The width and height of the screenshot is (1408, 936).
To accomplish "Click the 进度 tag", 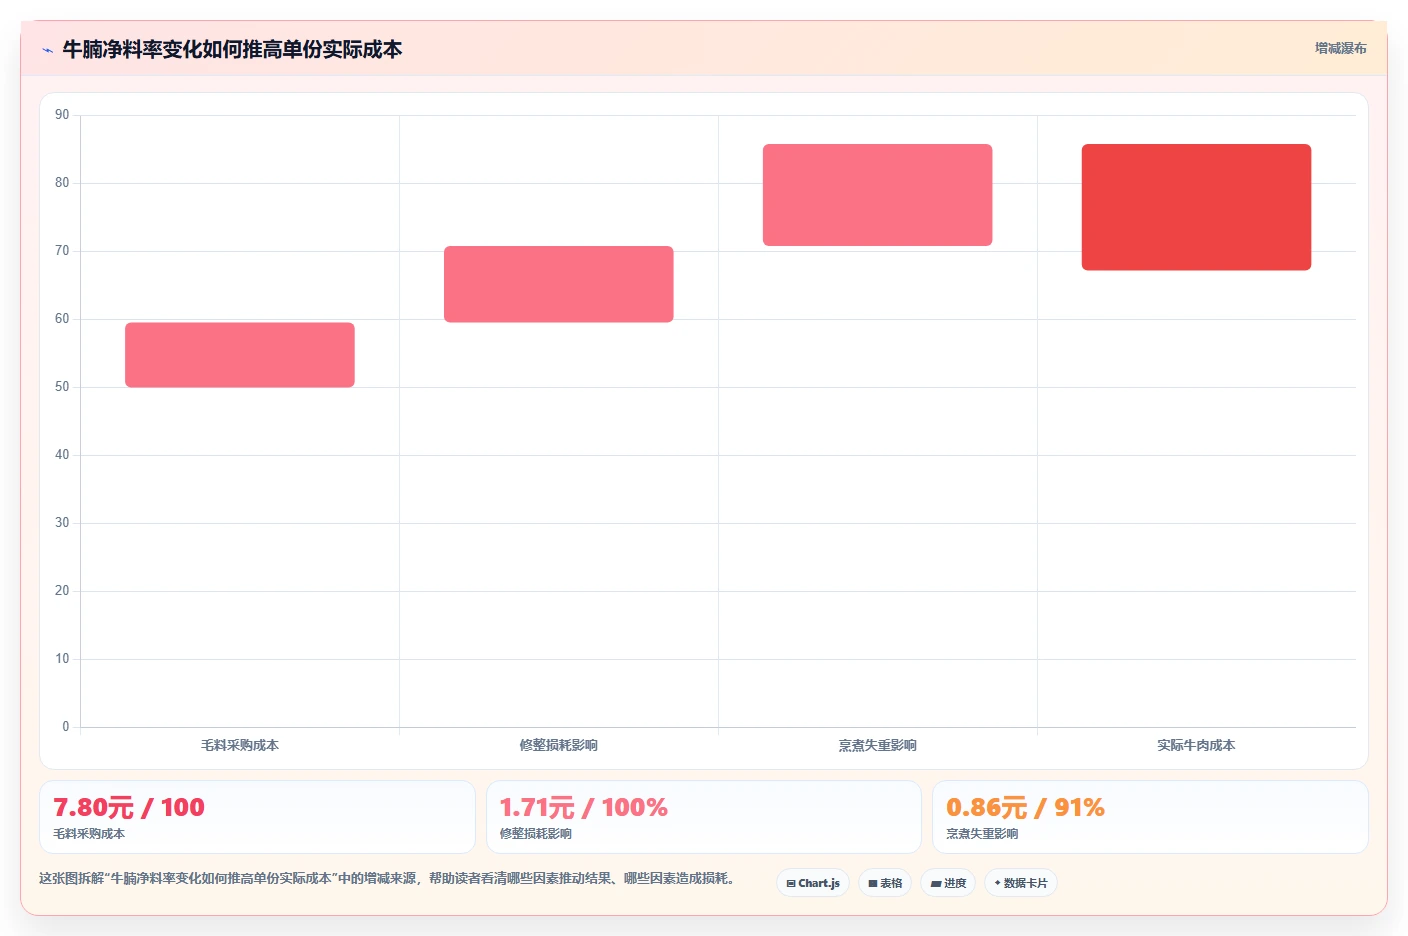I will 948,883.
